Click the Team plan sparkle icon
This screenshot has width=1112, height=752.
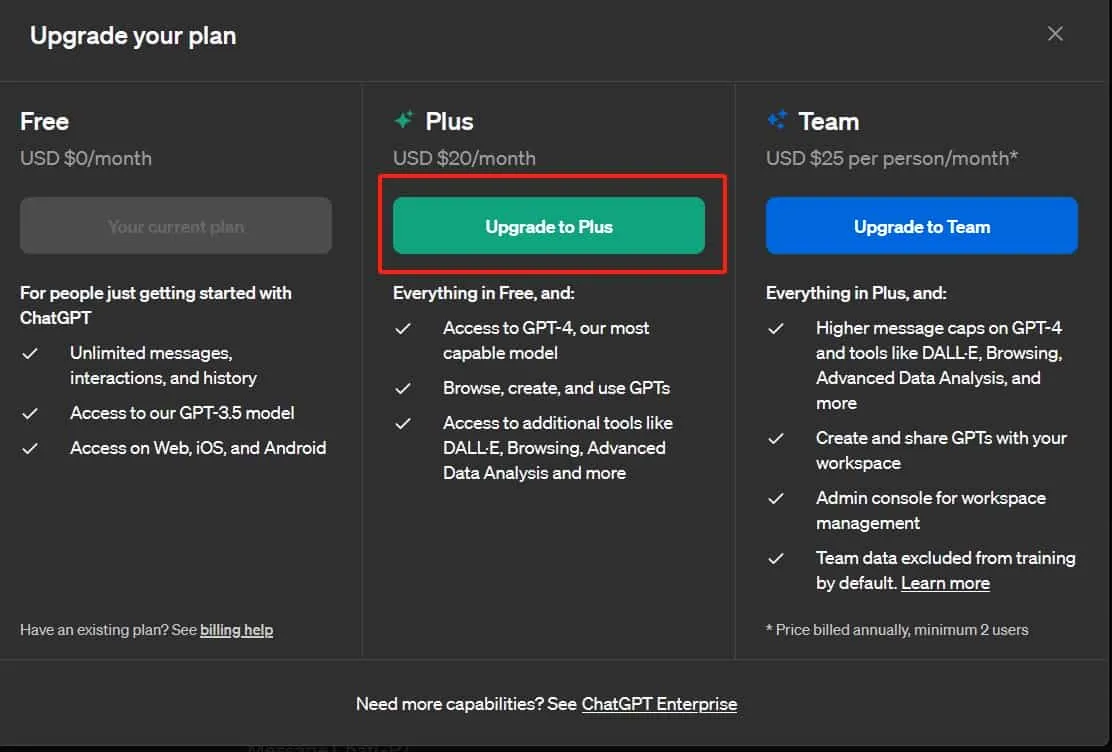[779, 119]
